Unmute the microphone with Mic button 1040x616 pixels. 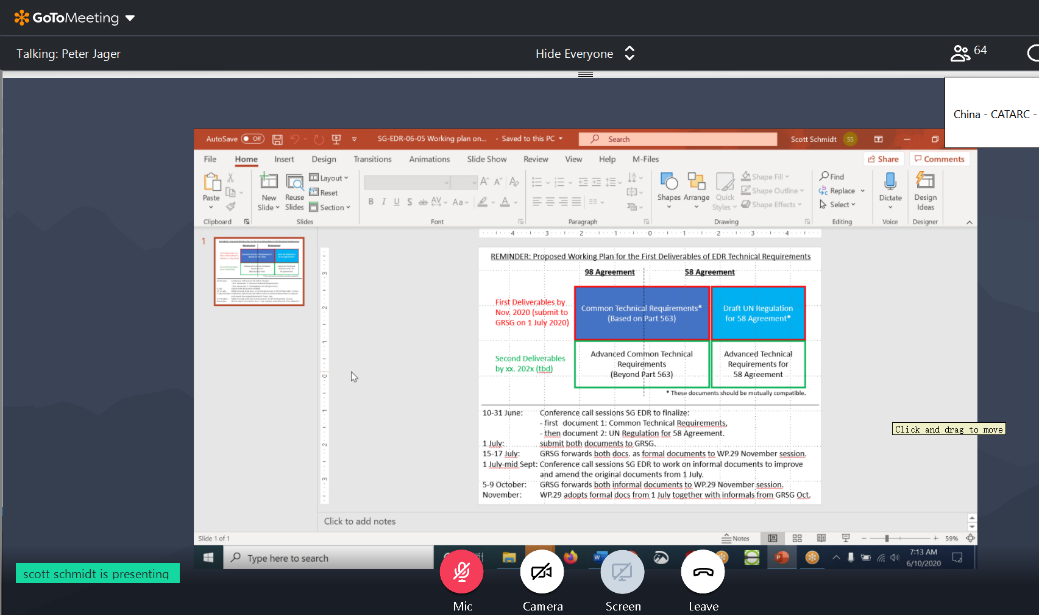point(462,572)
